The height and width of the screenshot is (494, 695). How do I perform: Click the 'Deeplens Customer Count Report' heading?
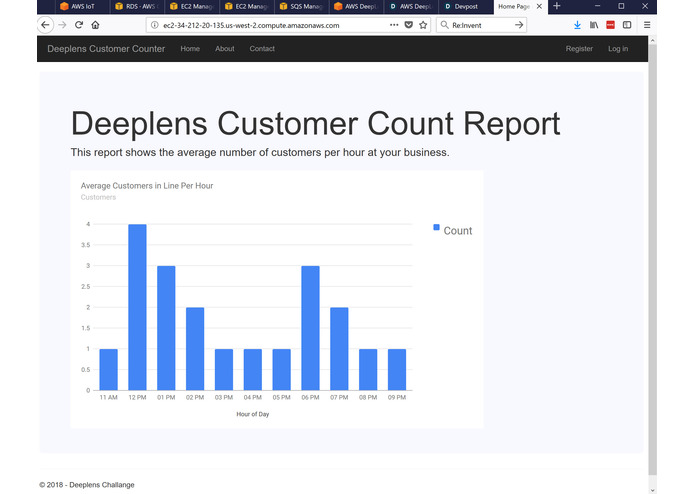(x=316, y=124)
